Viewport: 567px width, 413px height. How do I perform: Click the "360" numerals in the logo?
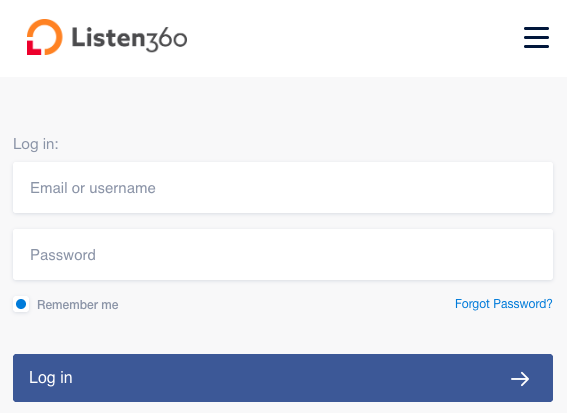pyautogui.click(x=167, y=39)
